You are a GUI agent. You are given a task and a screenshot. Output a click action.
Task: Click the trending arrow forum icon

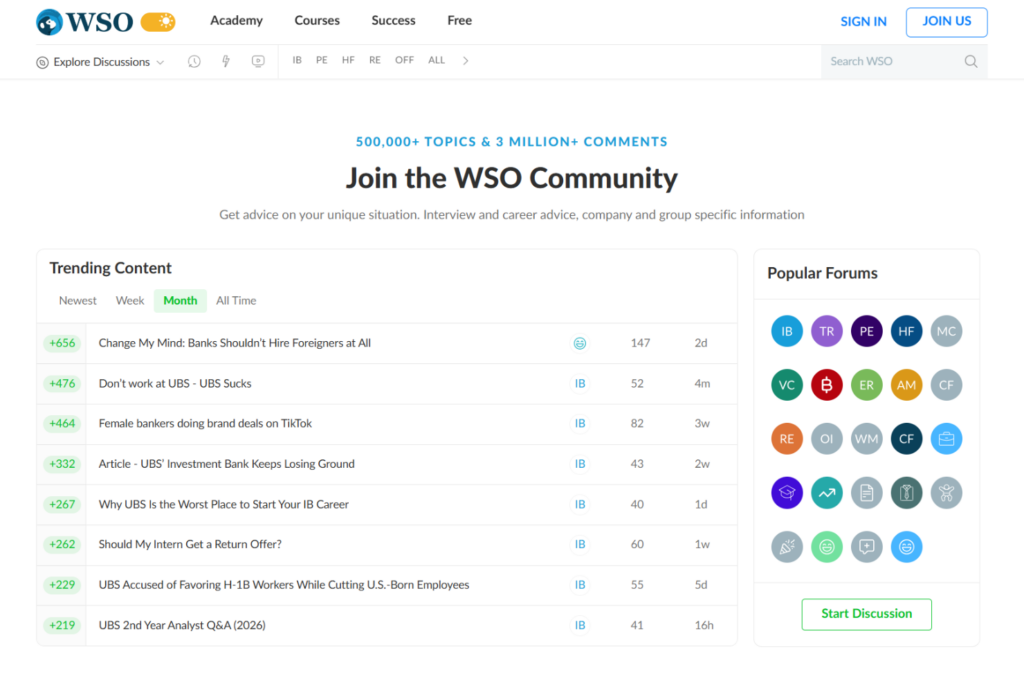(x=827, y=493)
